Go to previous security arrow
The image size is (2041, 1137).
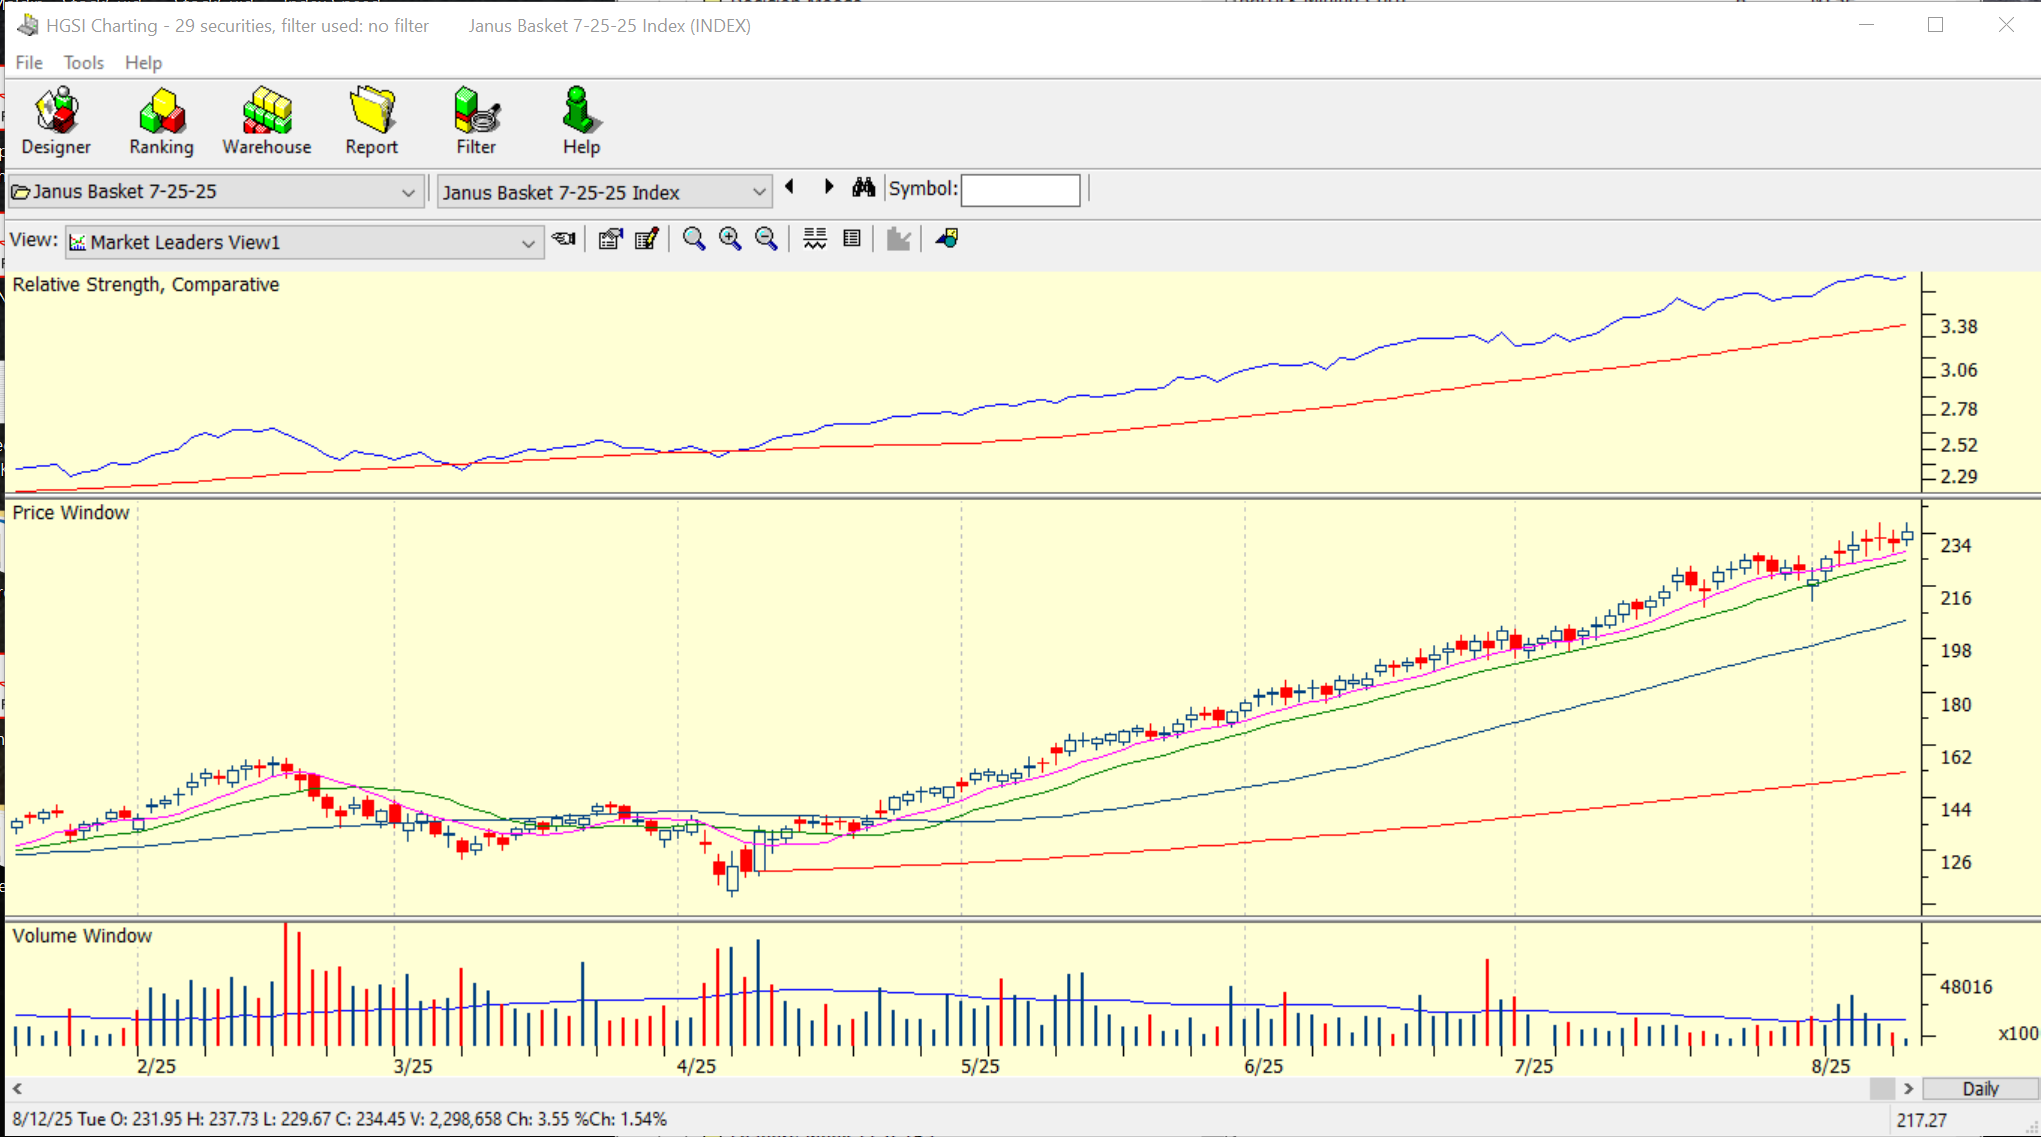coord(790,187)
